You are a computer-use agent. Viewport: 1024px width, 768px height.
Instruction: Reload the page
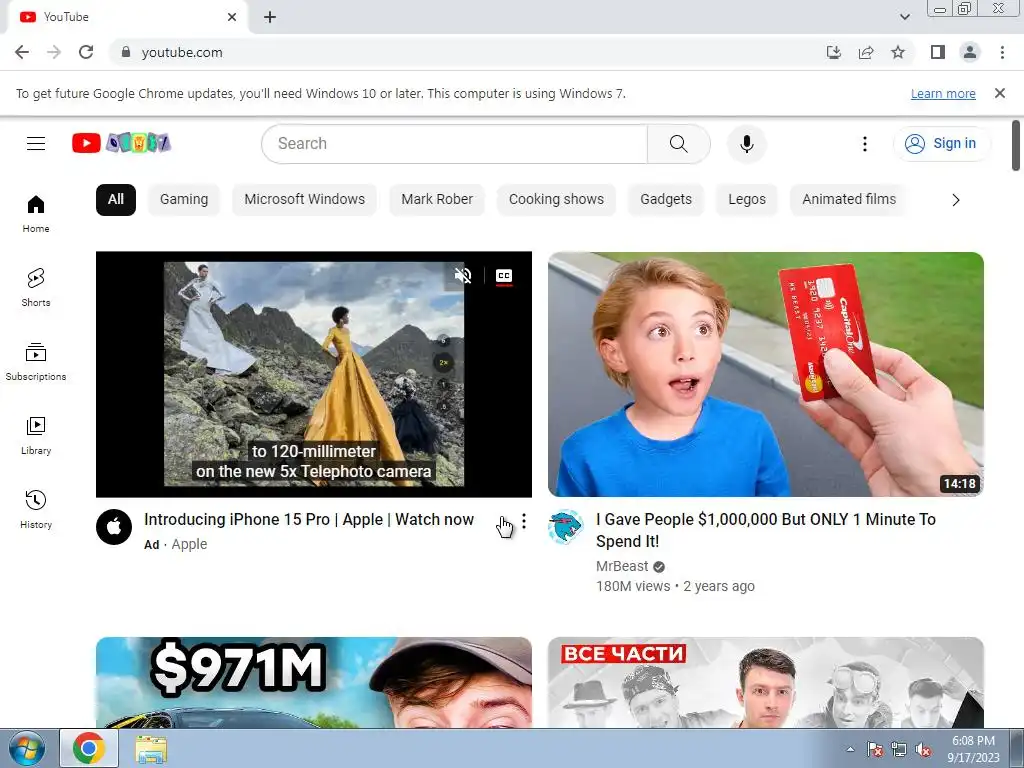(86, 52)
